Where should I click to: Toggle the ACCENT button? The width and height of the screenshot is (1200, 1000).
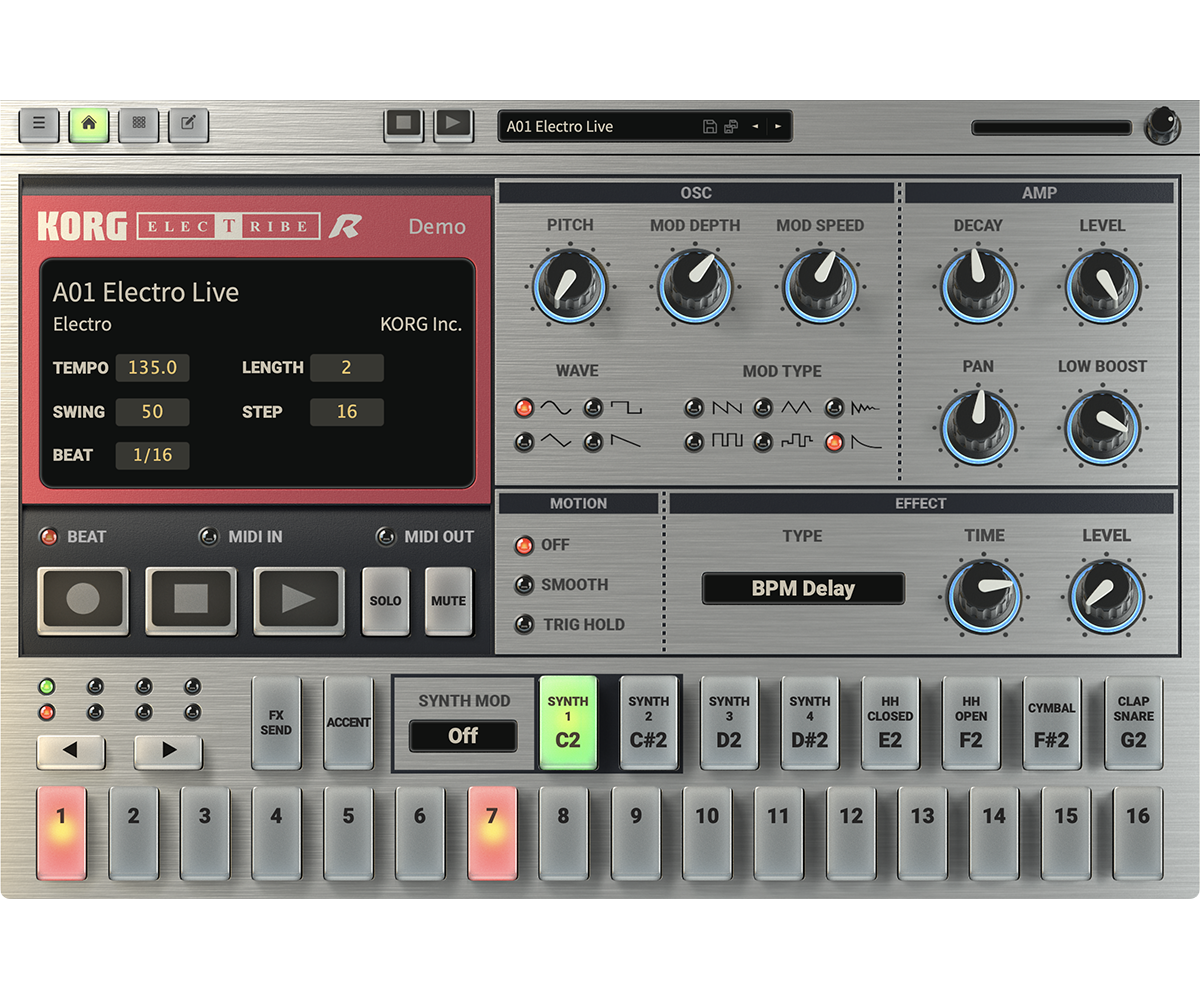[x=348, y=722]
